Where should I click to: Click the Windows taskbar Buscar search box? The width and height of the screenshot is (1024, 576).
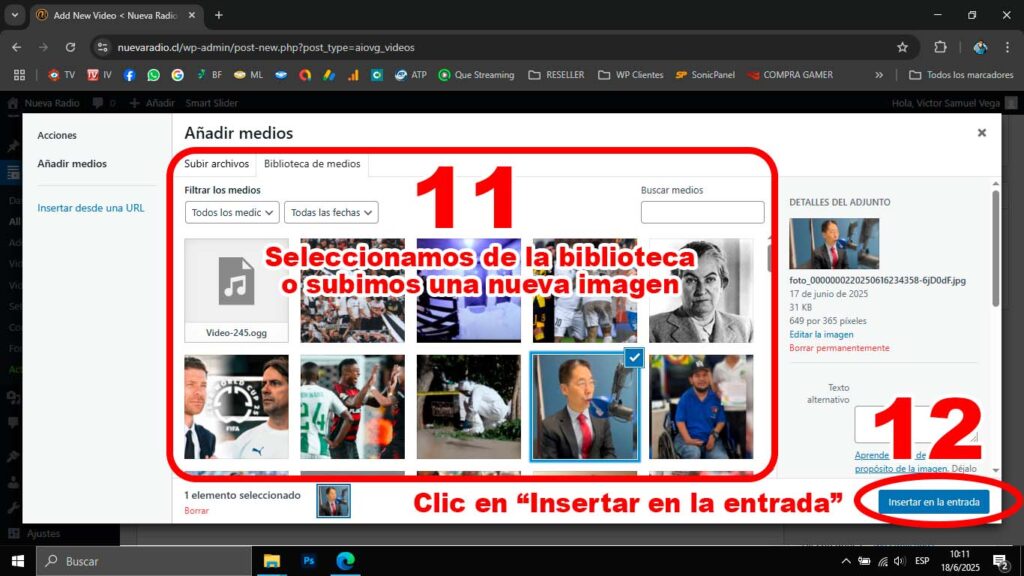pos(144,561)
